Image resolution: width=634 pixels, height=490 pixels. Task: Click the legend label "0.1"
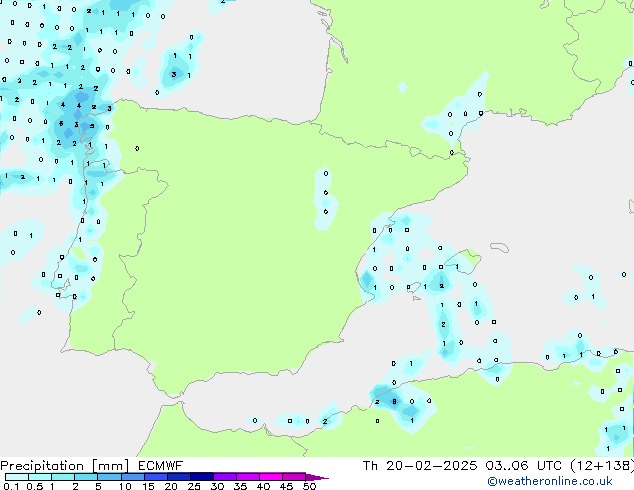click(x=11, y=486)
